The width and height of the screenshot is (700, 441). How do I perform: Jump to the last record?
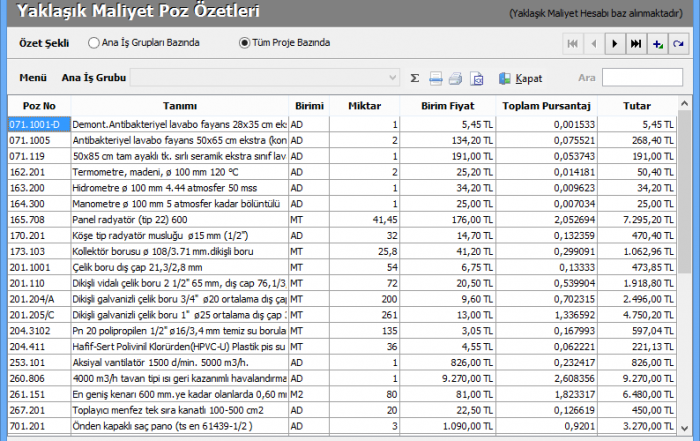pyautogui.click(x=636, y=44)
